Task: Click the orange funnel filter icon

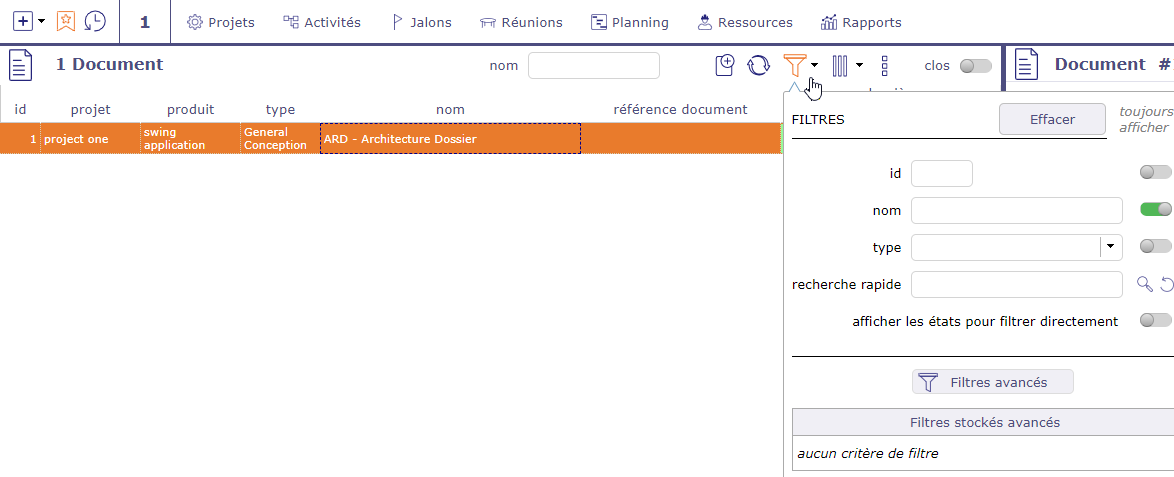Action: pyautogui.click(x=794, y=66)
